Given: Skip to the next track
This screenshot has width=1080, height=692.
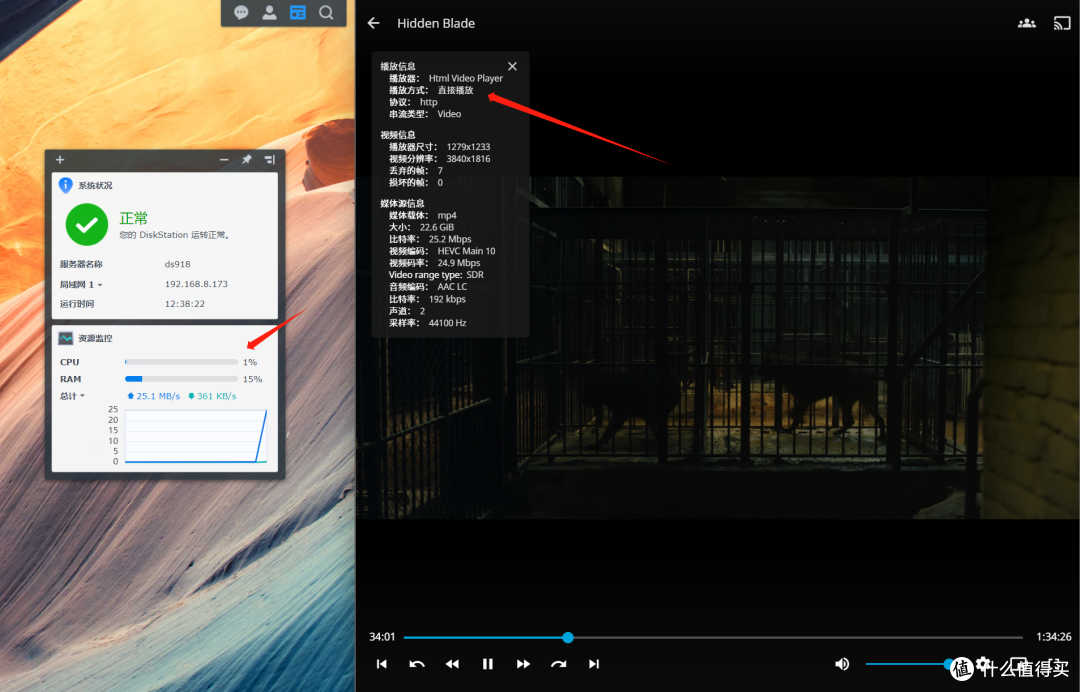Looking at the screenshot, I should pos(594,664).
